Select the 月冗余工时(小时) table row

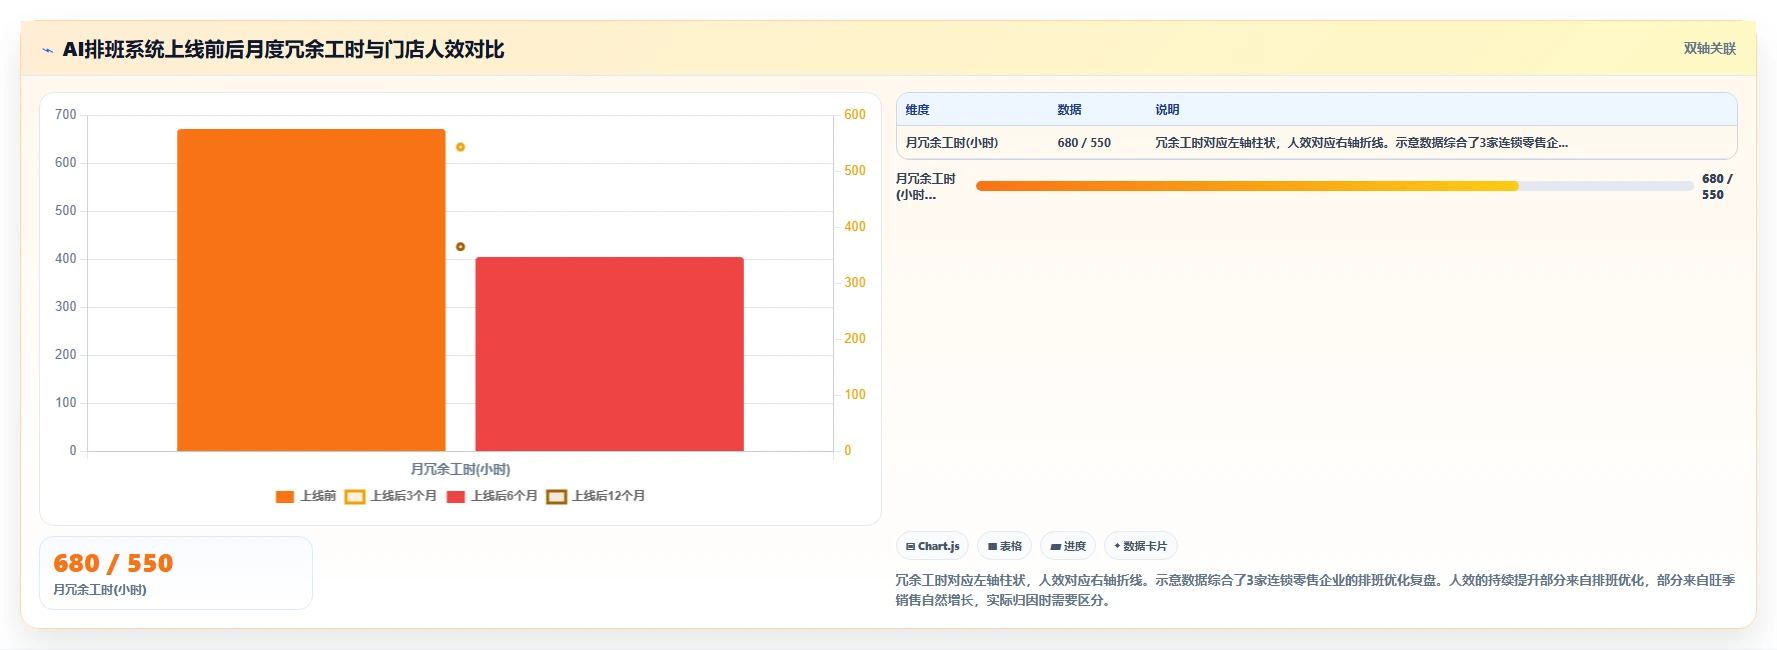pyautogui.click(x=1316, y=143)
